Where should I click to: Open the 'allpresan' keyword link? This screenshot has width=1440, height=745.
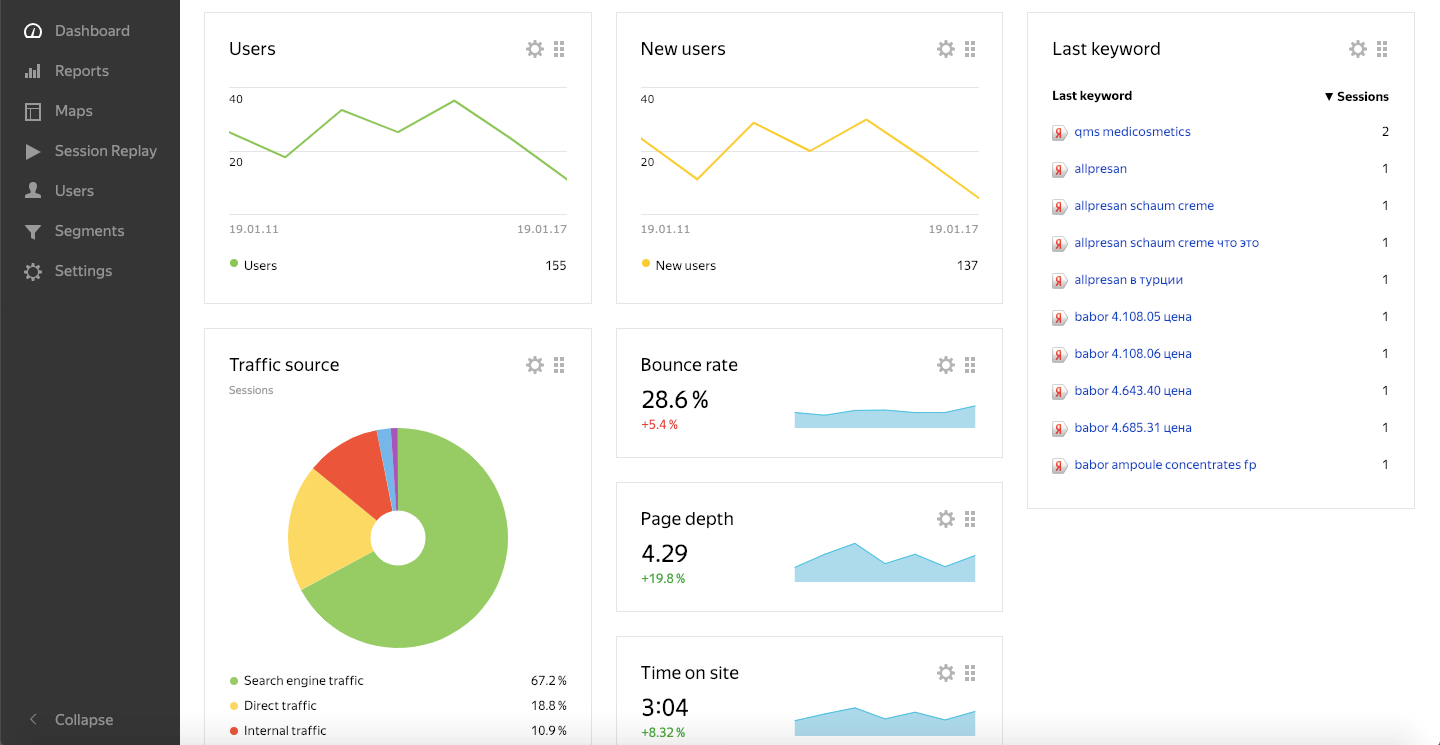click(1100, 169)
